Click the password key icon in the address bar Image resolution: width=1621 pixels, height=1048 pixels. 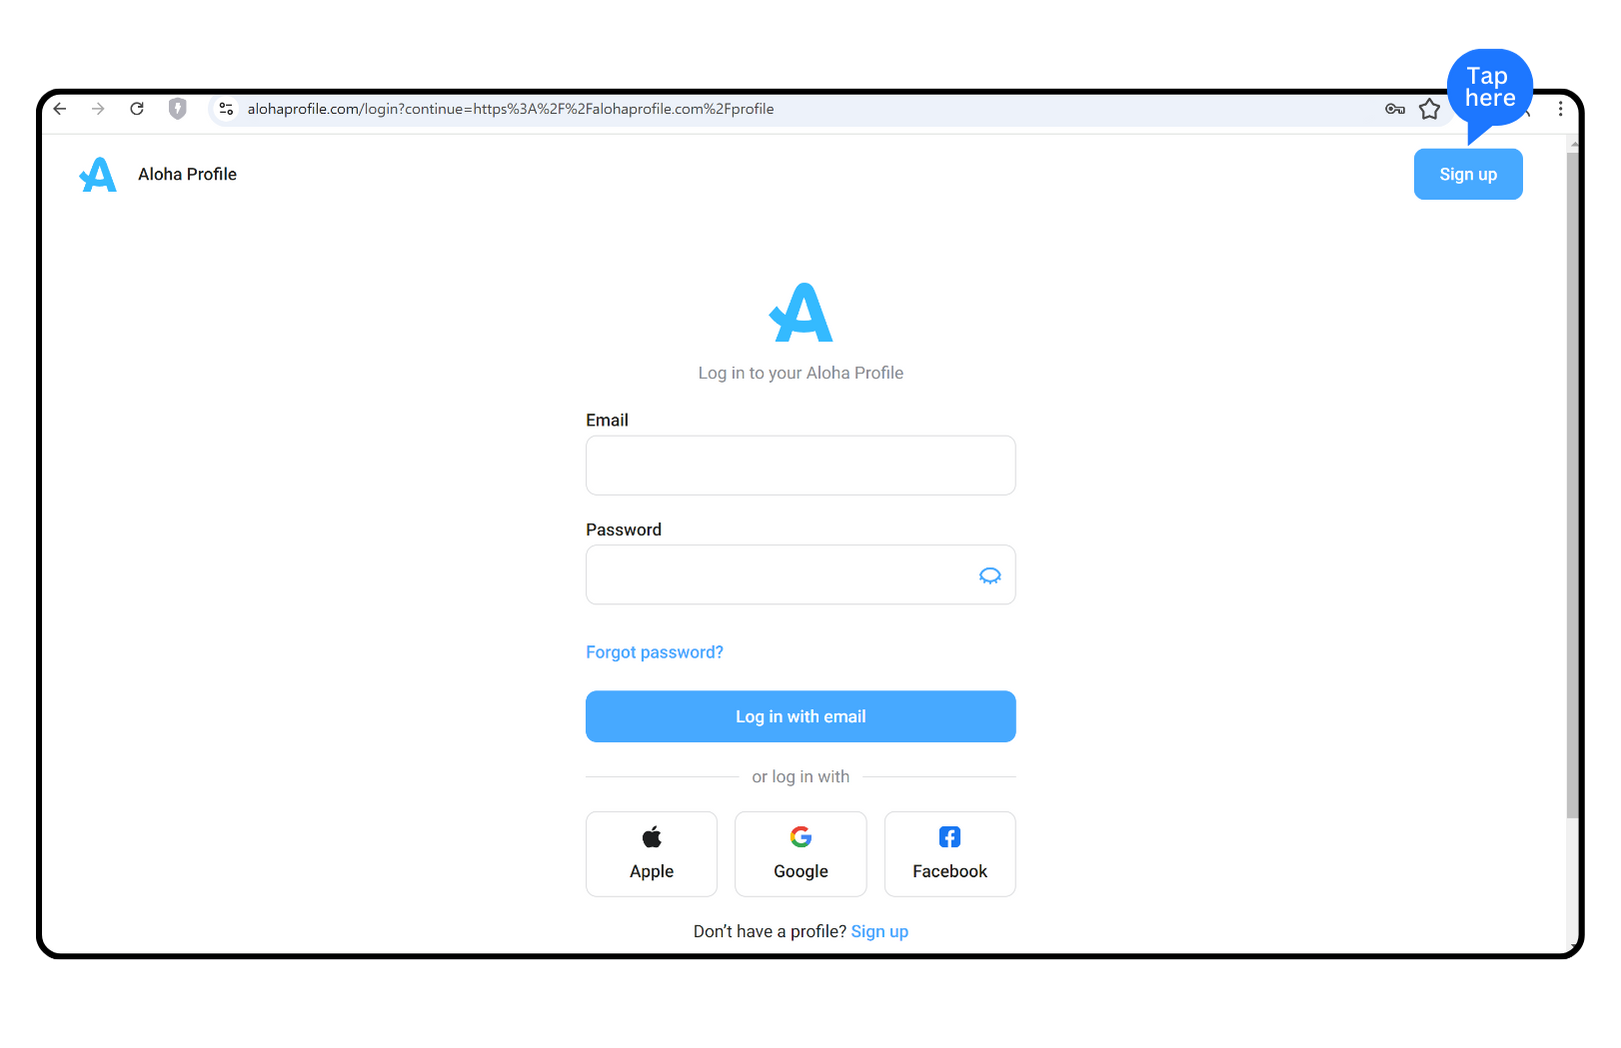point(1395,109)
